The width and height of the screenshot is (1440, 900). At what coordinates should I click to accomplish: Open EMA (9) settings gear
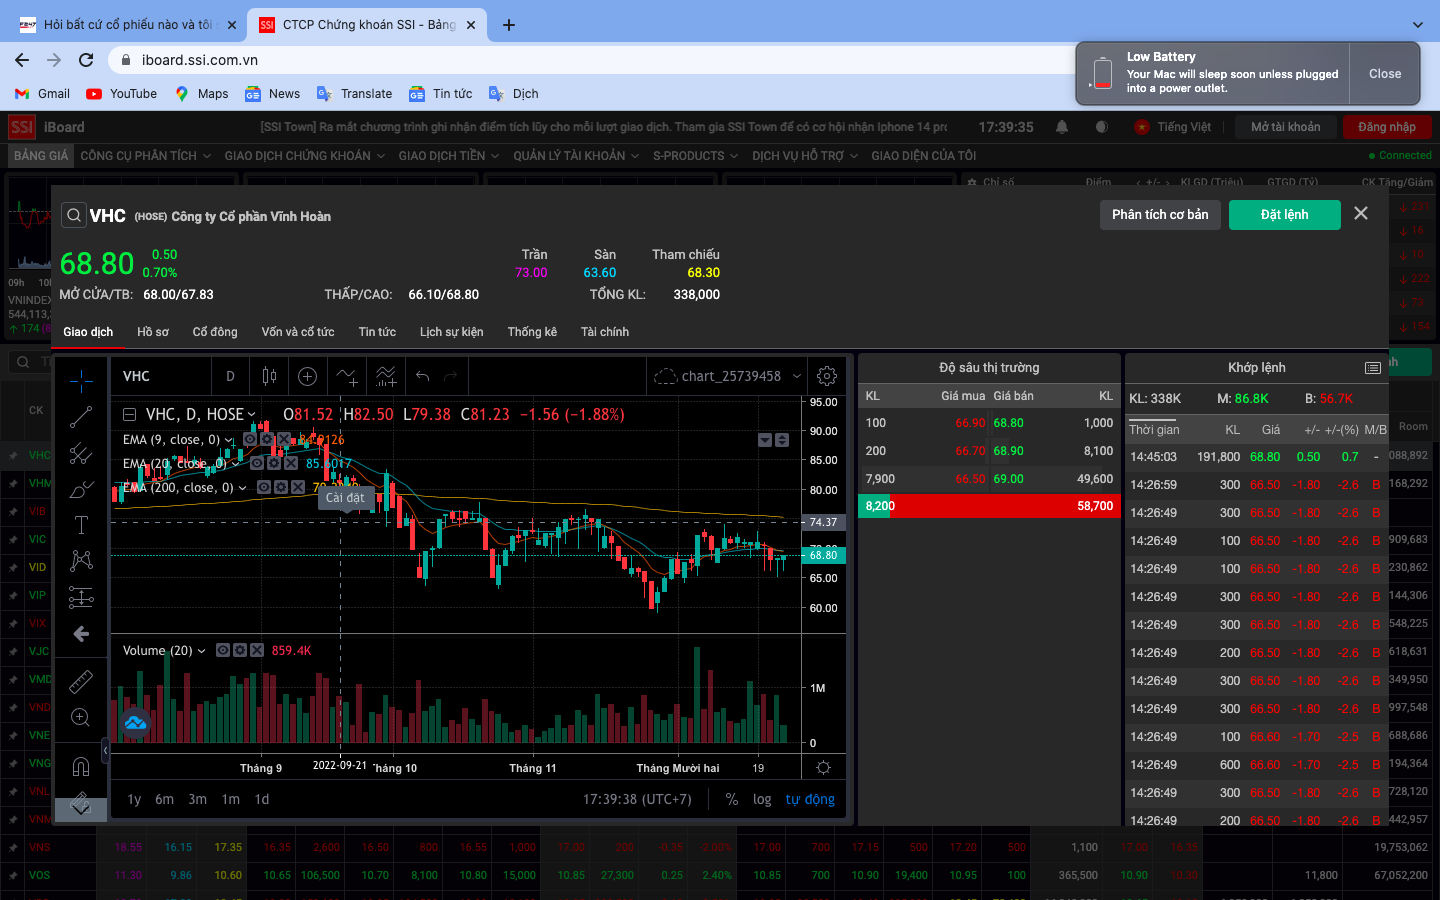[267, 440]
